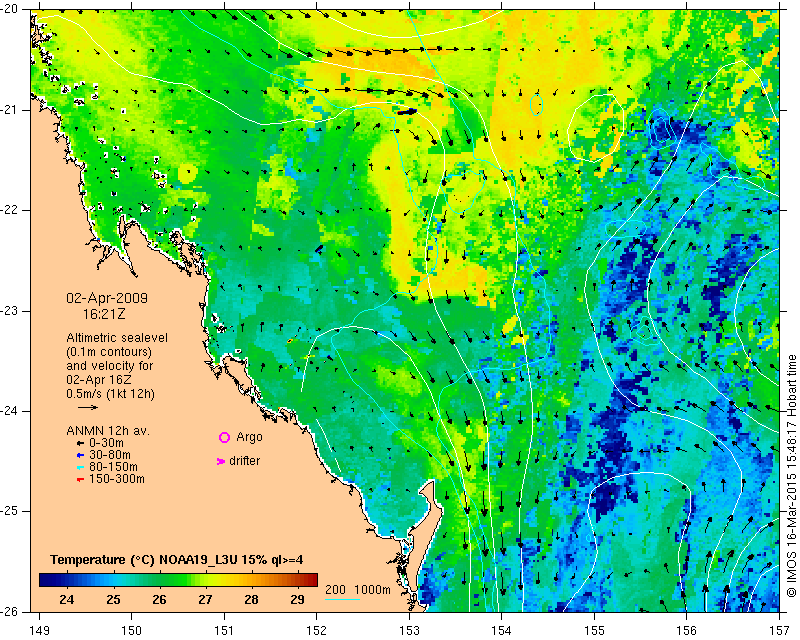This screenshot has width=800, height=640.
Task: Click latitude axis label '-24'
Action: coord(10,411)
